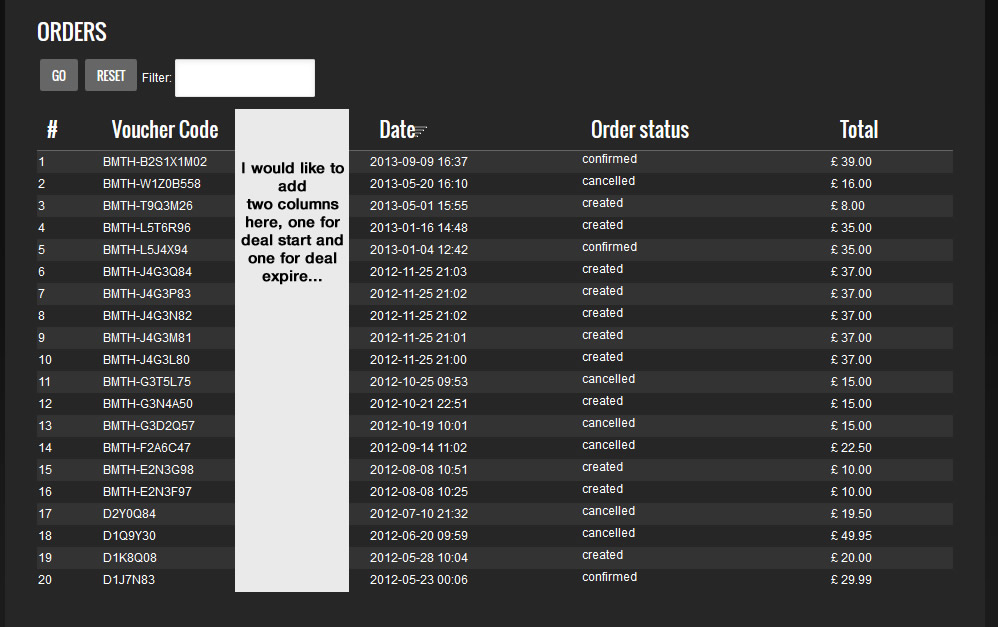
Task: Select voucher code BMTH-J4G3Q84
Action: point(147,272)
